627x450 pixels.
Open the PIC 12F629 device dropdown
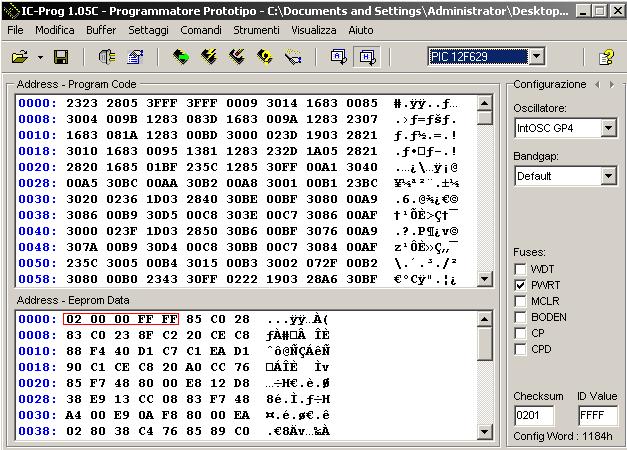tap(536, 56)
